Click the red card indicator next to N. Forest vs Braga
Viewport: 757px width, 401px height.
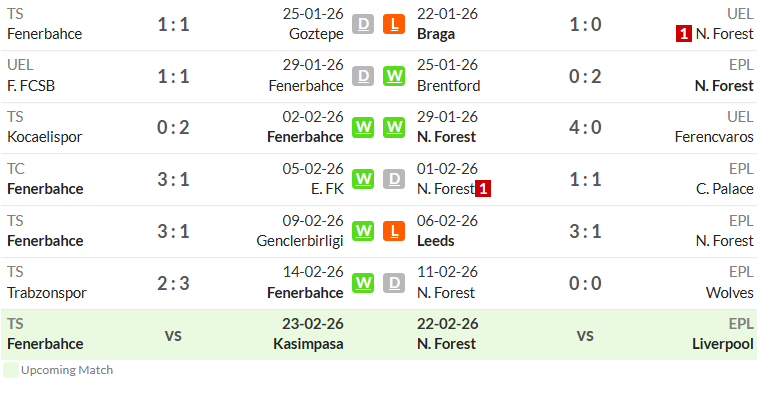tap(684, 34)
